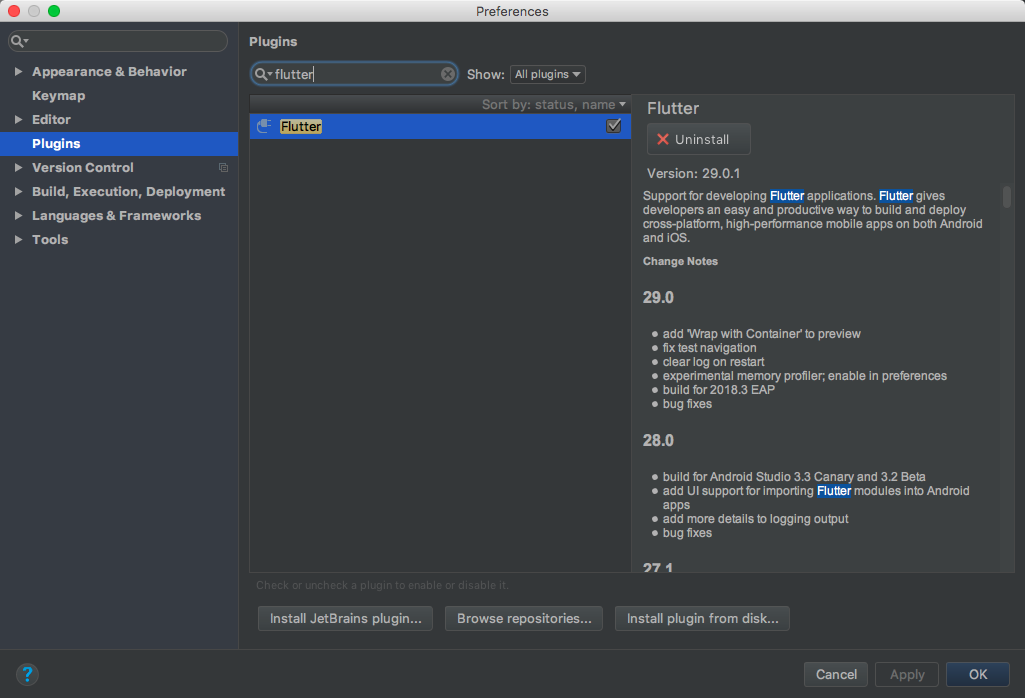
Task: Select Plugins in the settings sidebar
Action: (x=56, y=144)
